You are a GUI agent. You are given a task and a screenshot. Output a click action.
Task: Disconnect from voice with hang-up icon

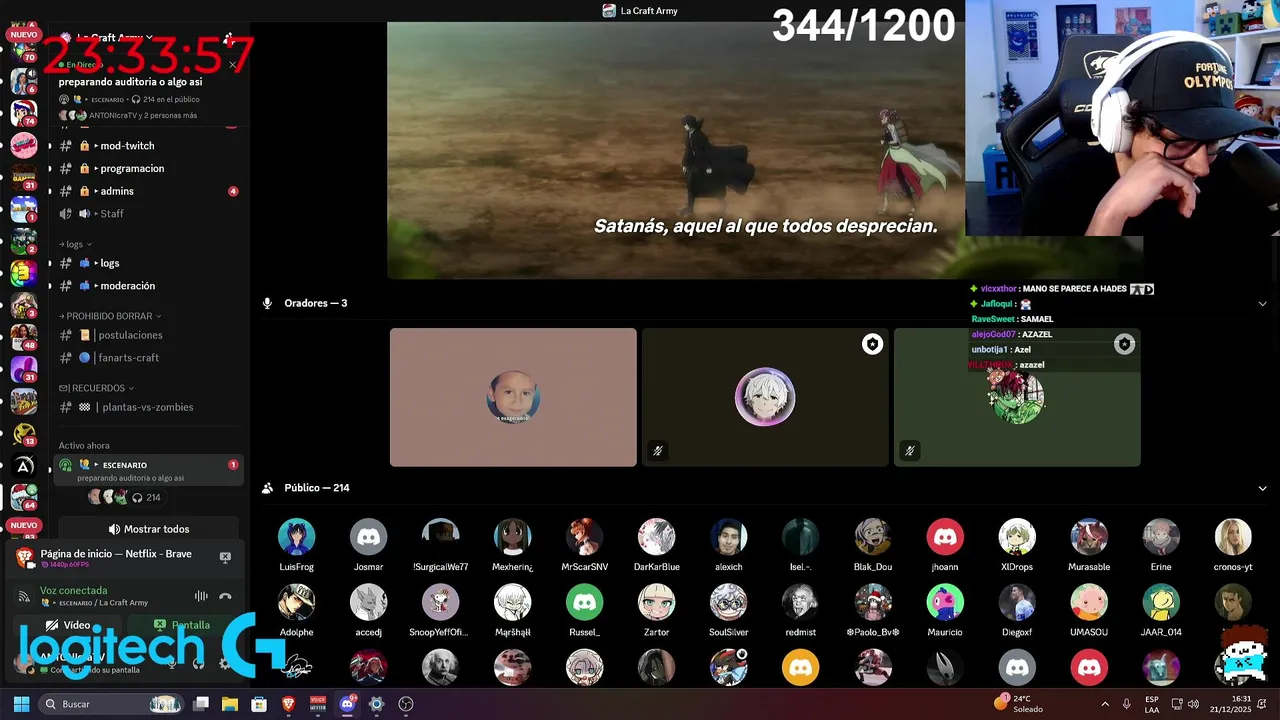tap(225, 596)
